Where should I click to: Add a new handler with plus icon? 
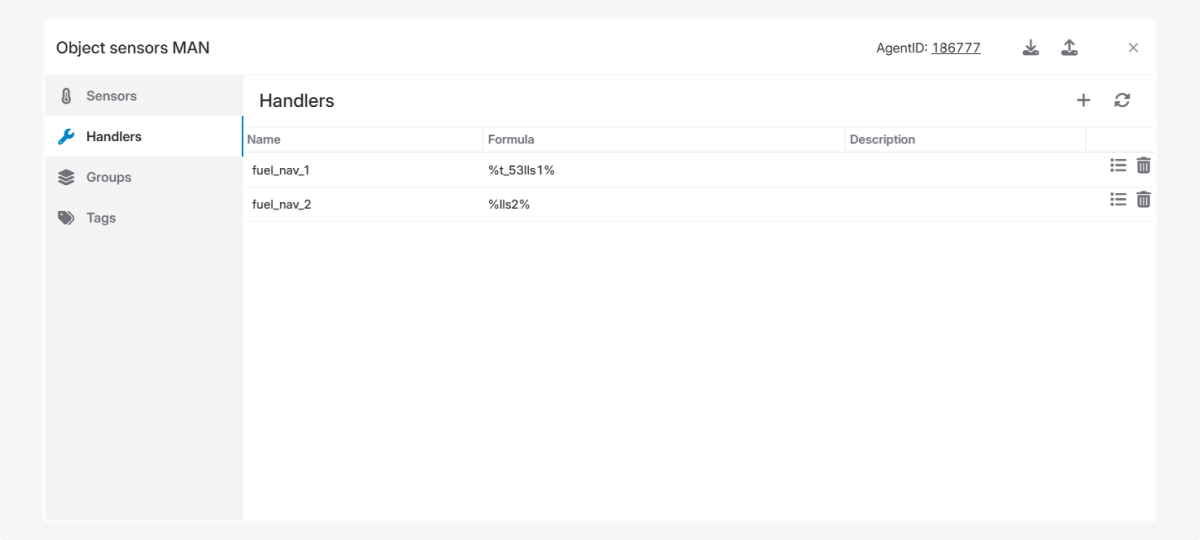point(1083,100)
